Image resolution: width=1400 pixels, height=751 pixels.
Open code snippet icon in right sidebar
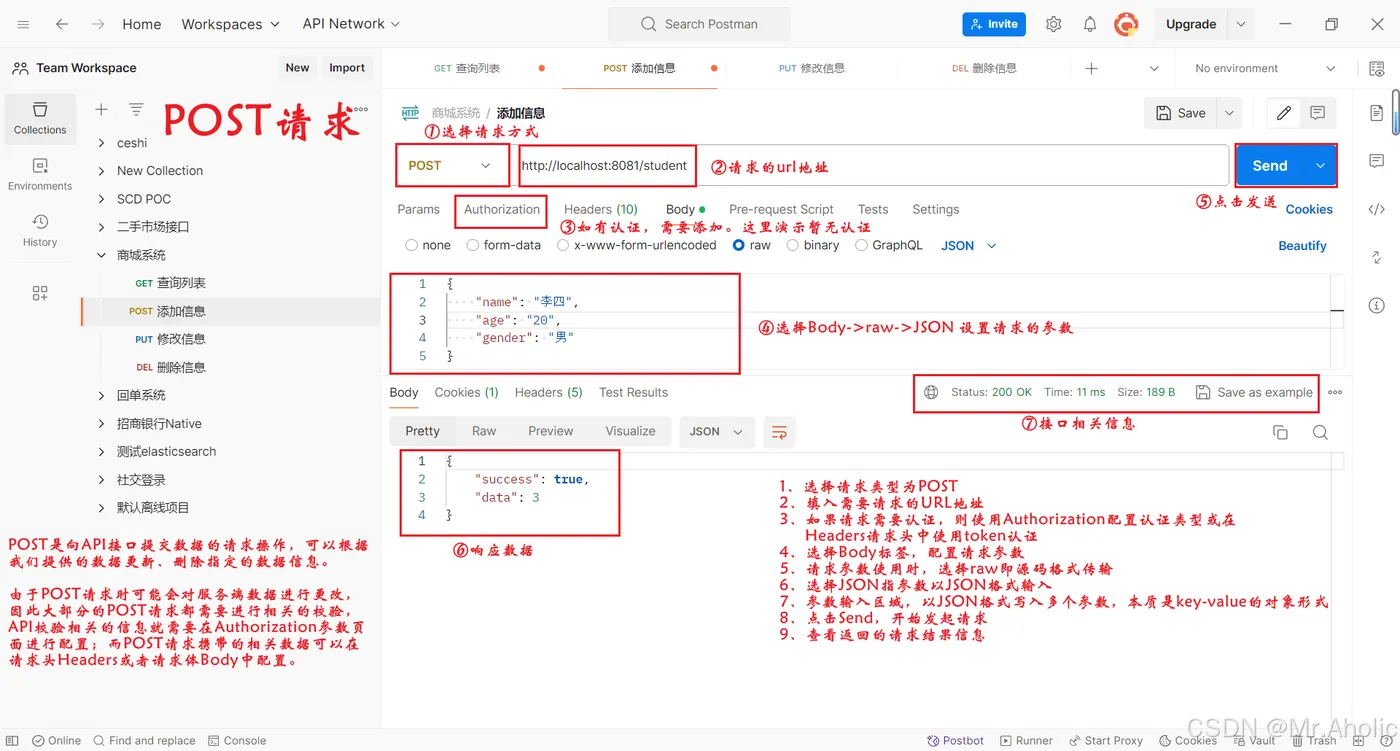(x=1377, y=209)
